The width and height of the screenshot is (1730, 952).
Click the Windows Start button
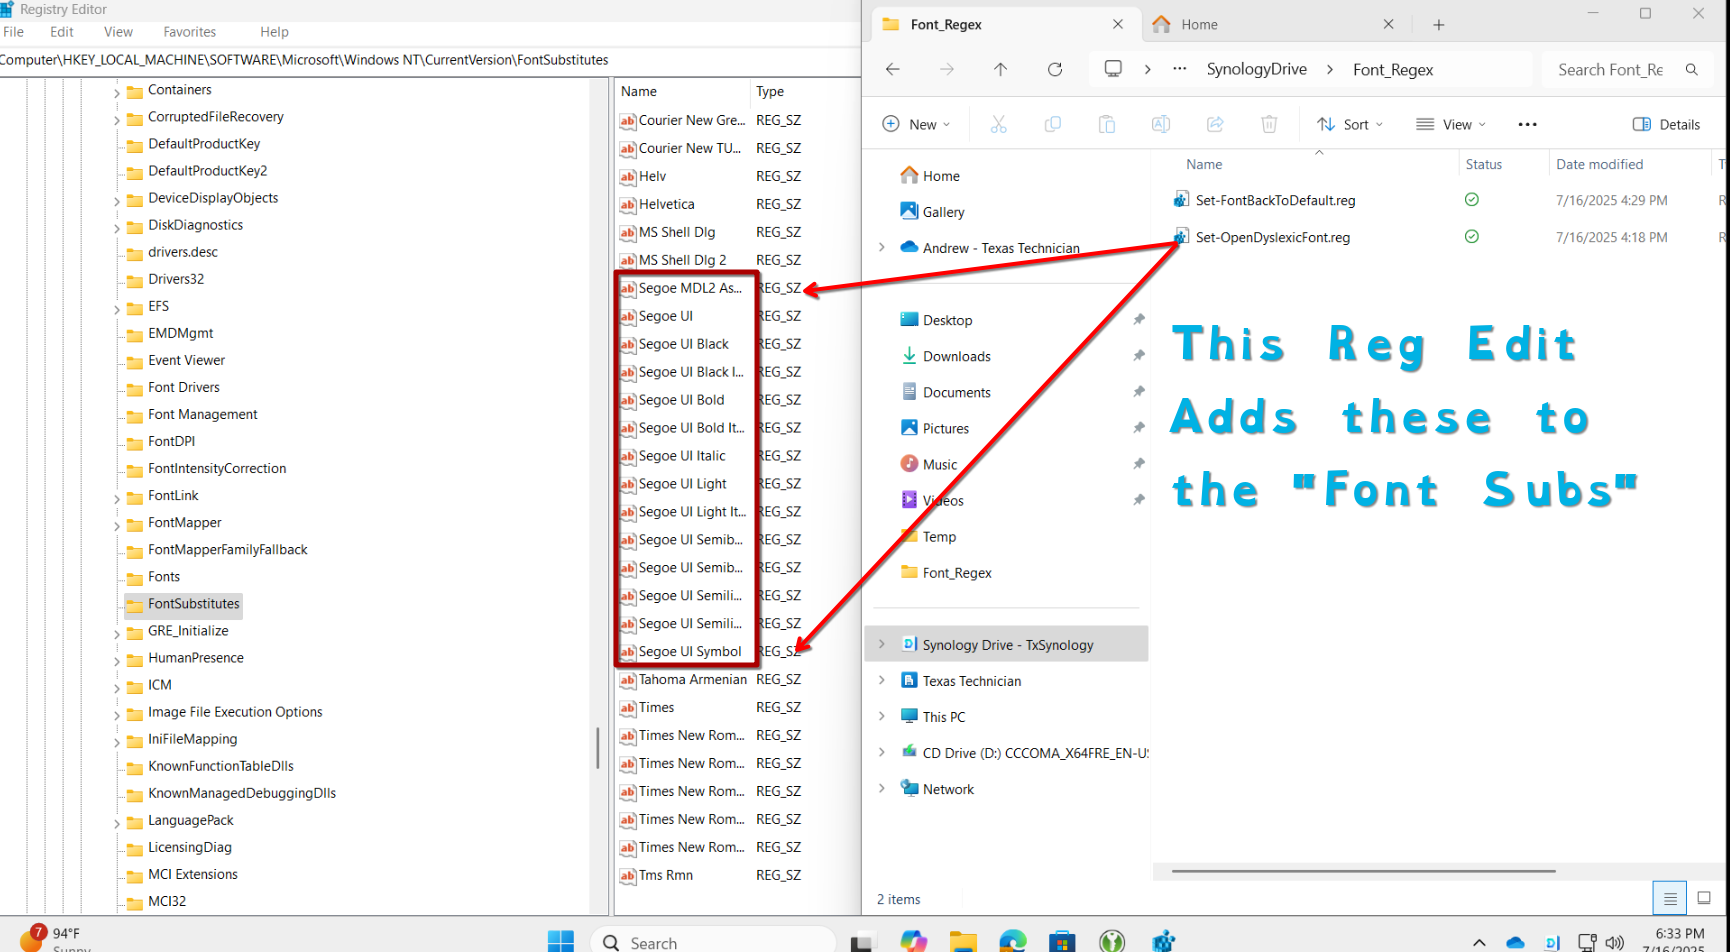click(x=561, y=941)
